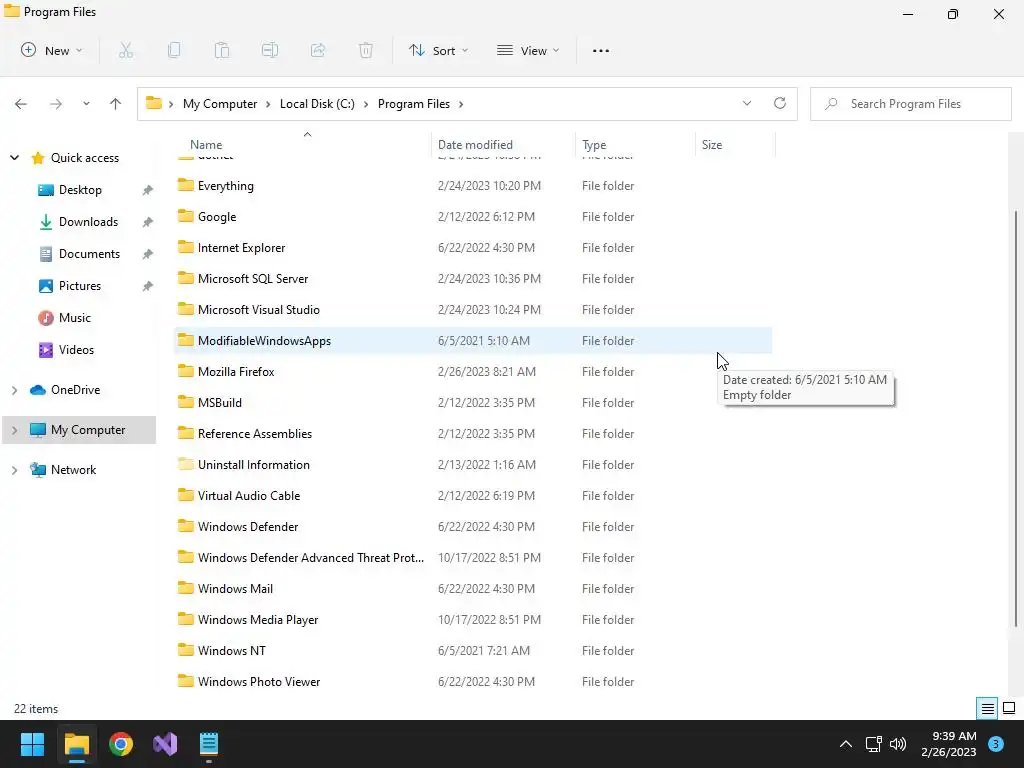Click the volume speaker tray icon

tap(898, 744)
